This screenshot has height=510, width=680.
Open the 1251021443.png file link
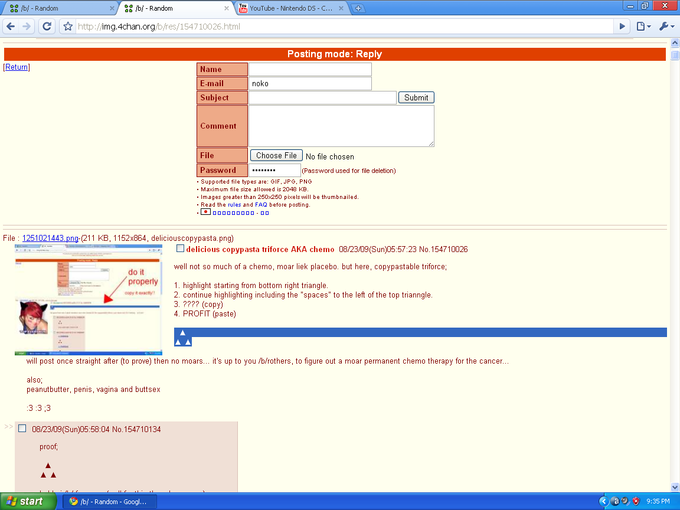pyautogui.click(x=50, y=238)
